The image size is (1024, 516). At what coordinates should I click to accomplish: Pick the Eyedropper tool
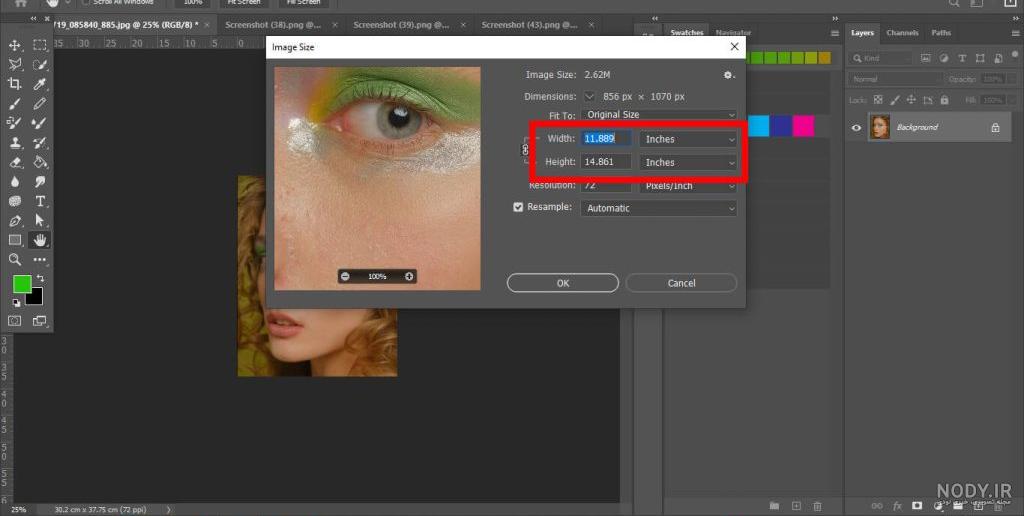pos(40,84)
